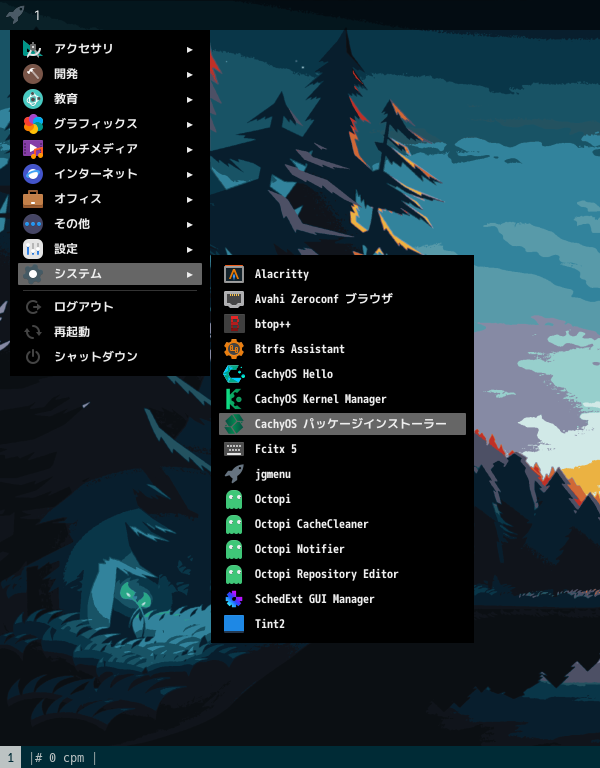Click the jgmenu rocket icon

pos(234,474)
